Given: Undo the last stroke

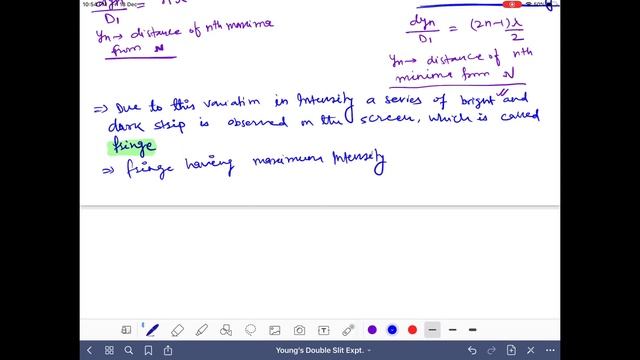Looking at the screenshot, I should [472, 350].
